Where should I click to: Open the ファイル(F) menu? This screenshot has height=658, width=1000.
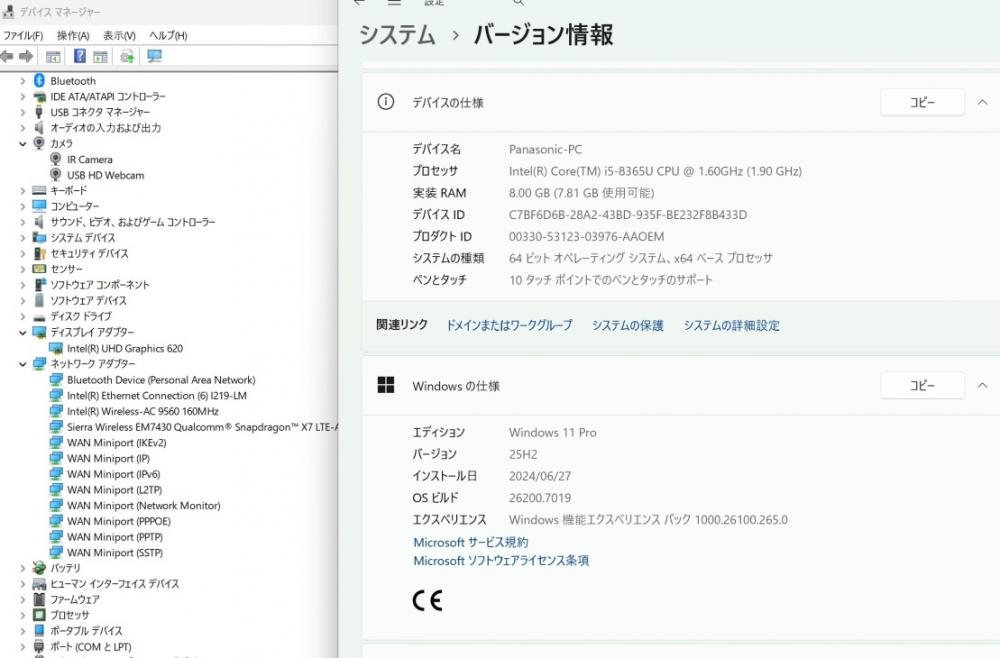(24, 36)
